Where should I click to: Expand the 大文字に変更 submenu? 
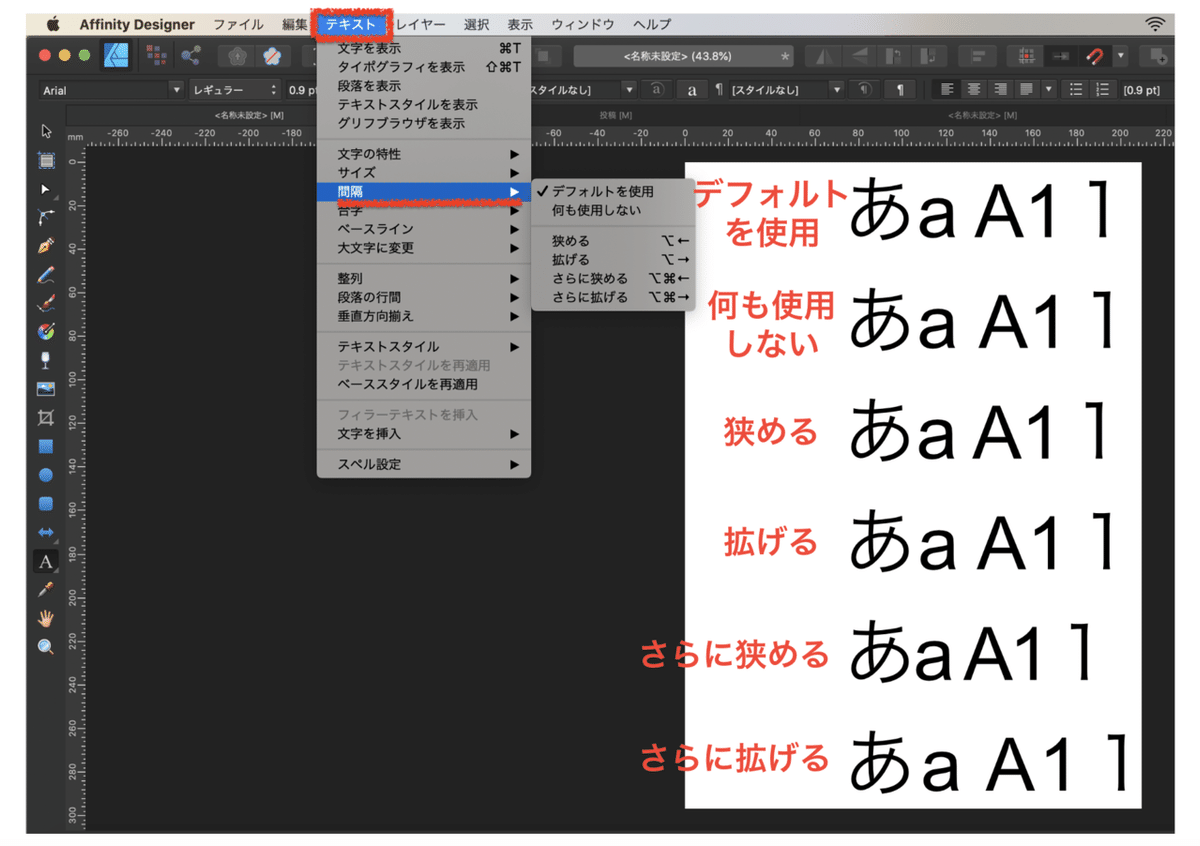pos(424,248)
